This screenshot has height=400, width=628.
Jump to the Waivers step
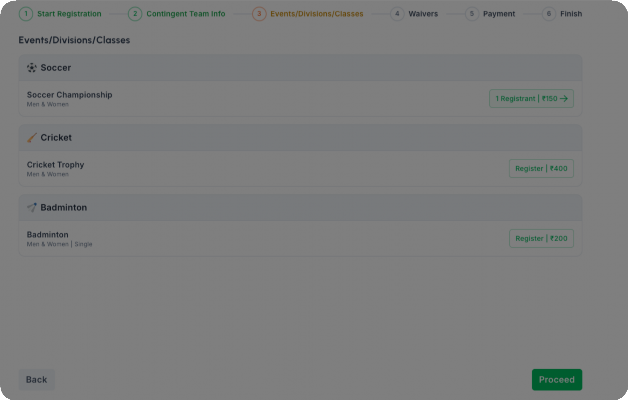click(414, 14)
